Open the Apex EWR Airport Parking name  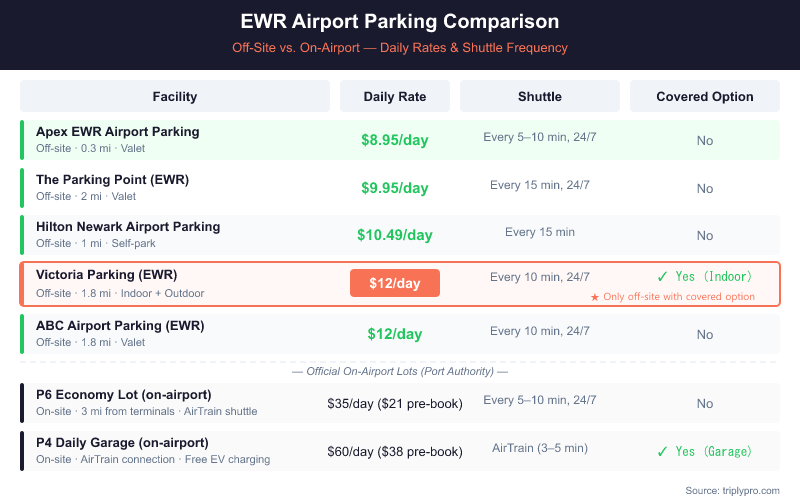pos(117,132)
